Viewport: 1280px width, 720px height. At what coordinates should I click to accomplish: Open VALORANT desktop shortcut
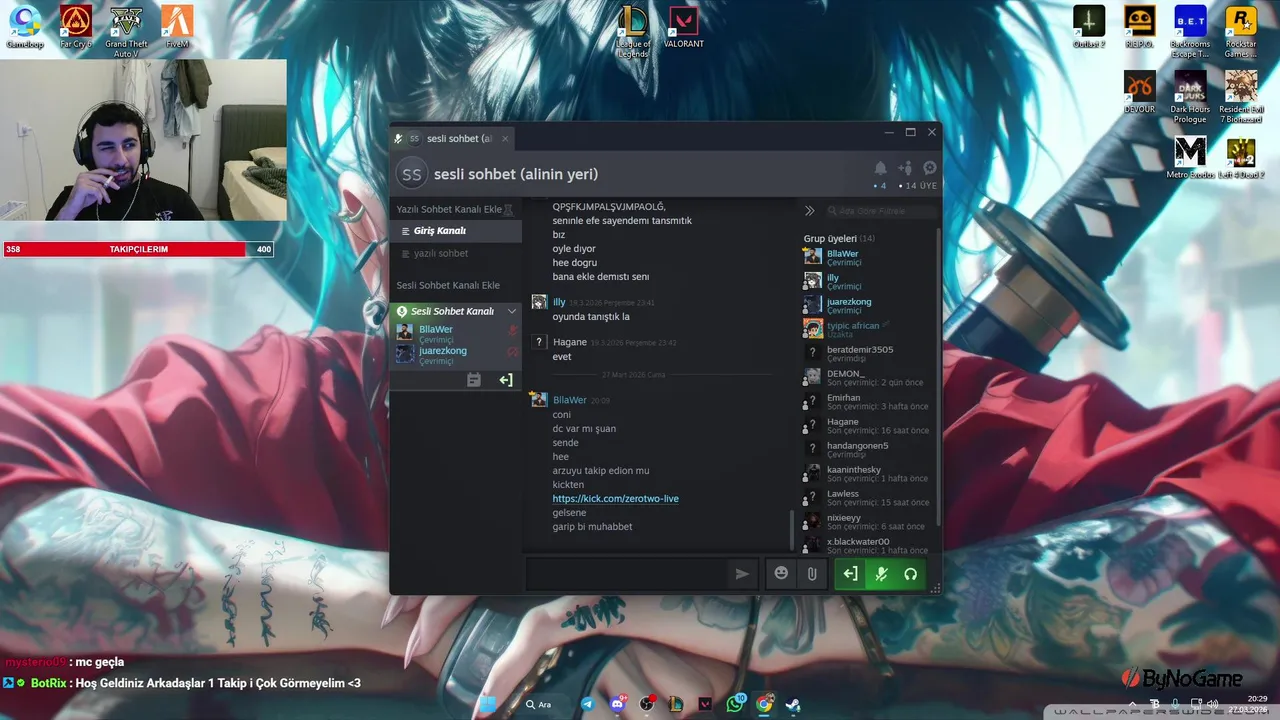684,27
